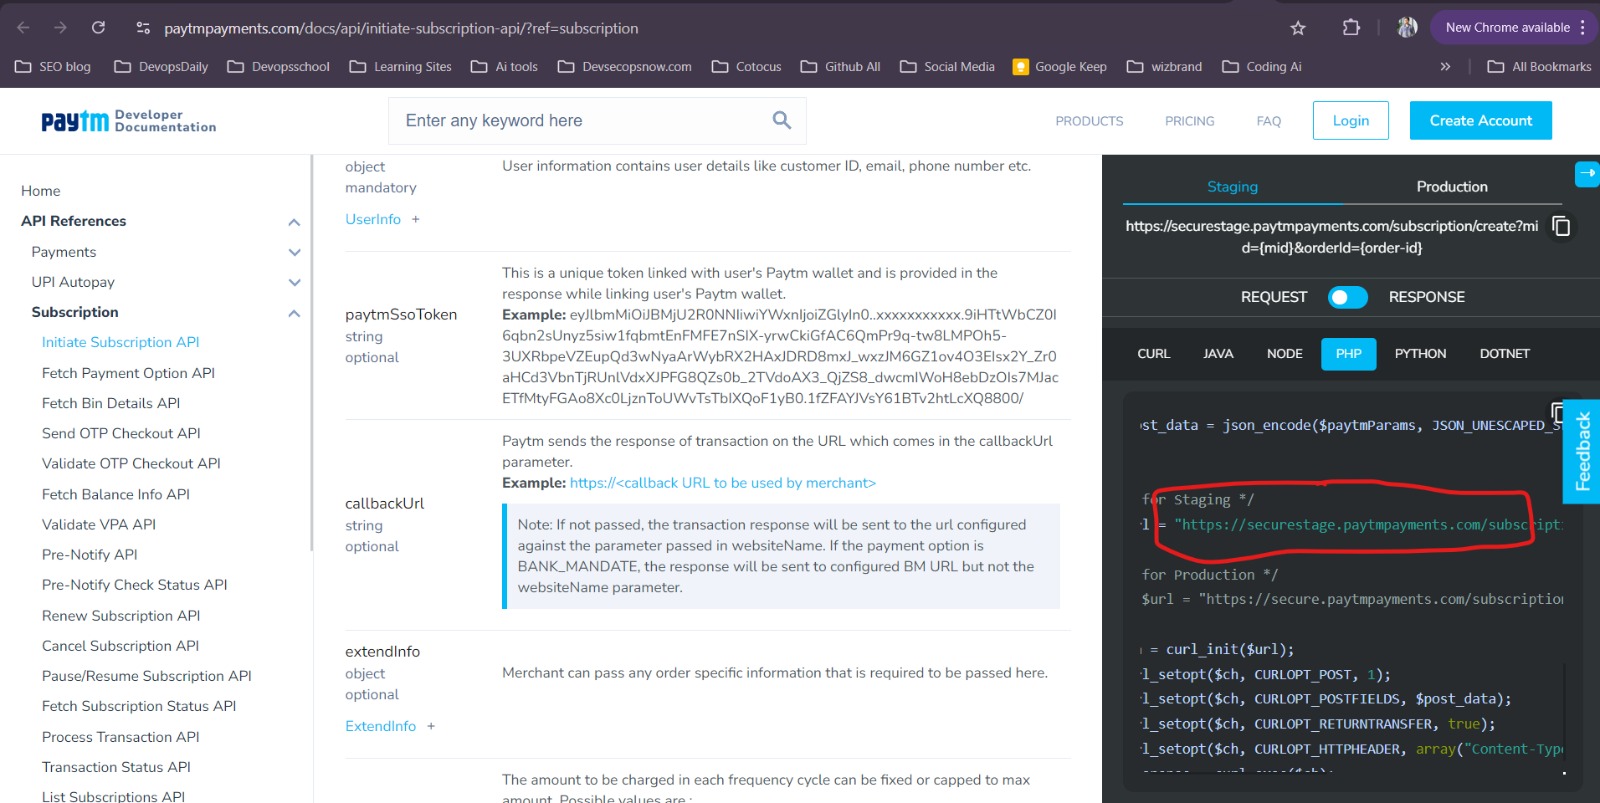
Task: Open the Github All bookmark folder
Action: 840,67
